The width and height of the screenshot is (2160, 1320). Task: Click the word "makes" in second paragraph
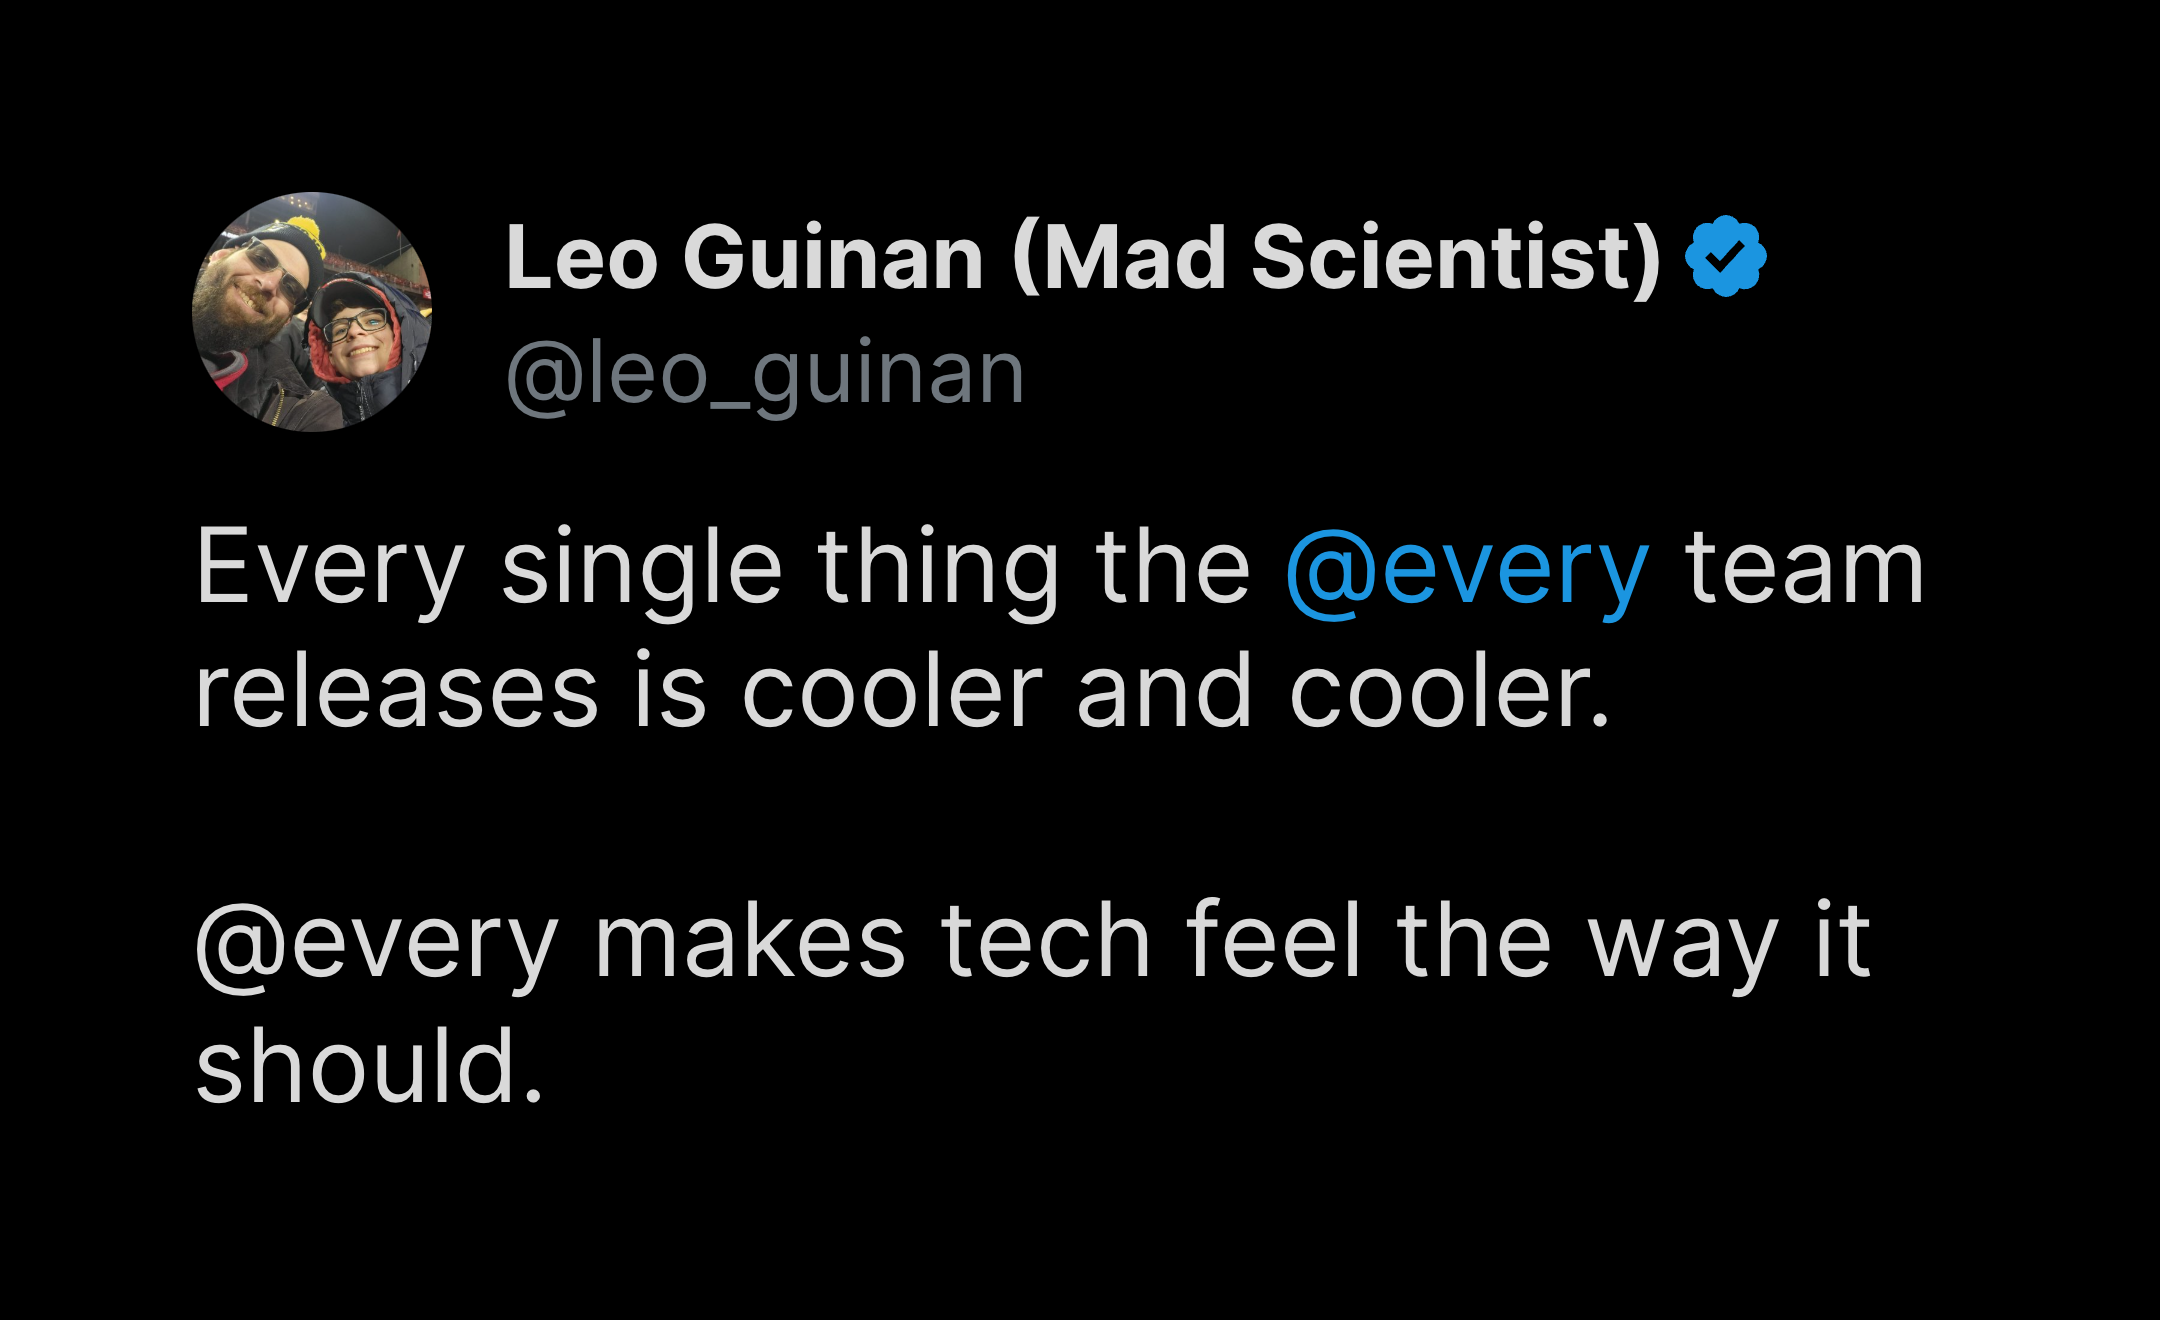[x=750, y=943]
